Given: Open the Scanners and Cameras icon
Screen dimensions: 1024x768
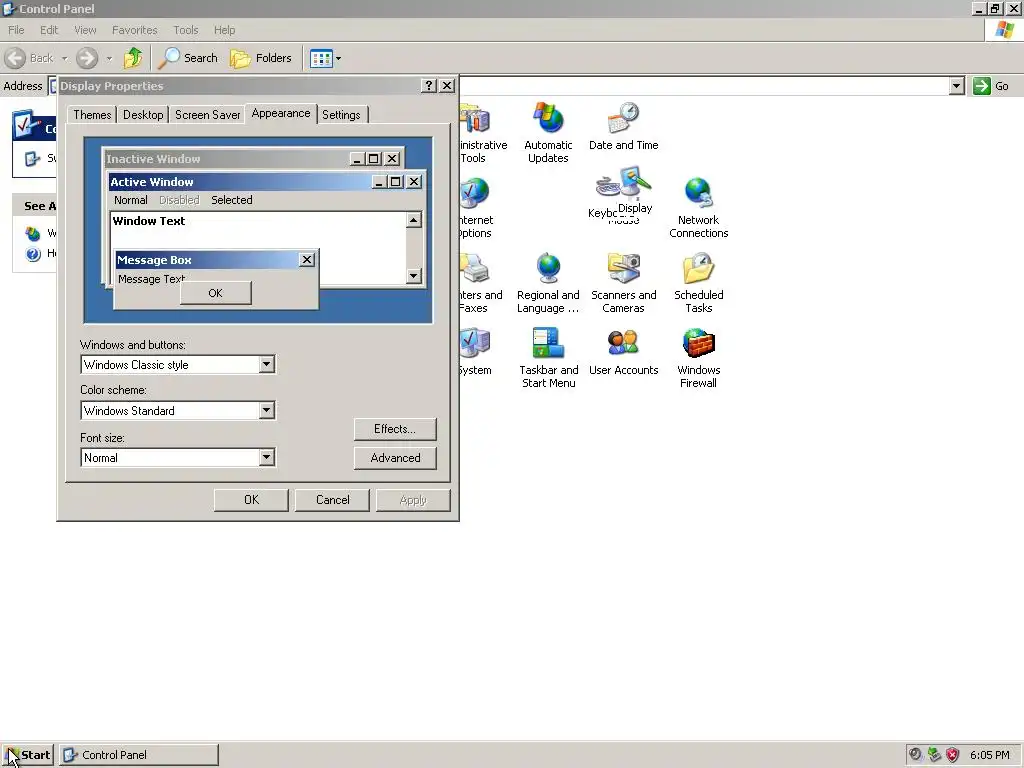Looking at the screenshot, I should (x=623, y=283).
